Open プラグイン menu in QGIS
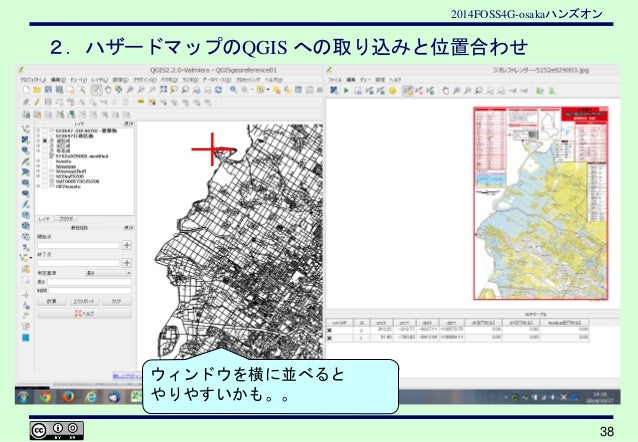The width and height of the screenshot is (638, 442). (145, 80)
